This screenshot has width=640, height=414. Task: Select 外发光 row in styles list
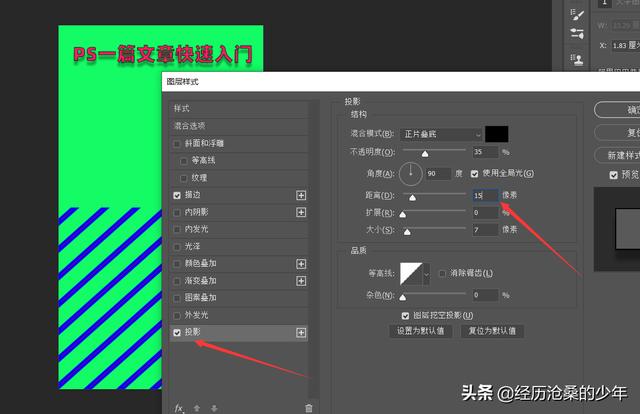pyautogui.click(x=239, y=315)
